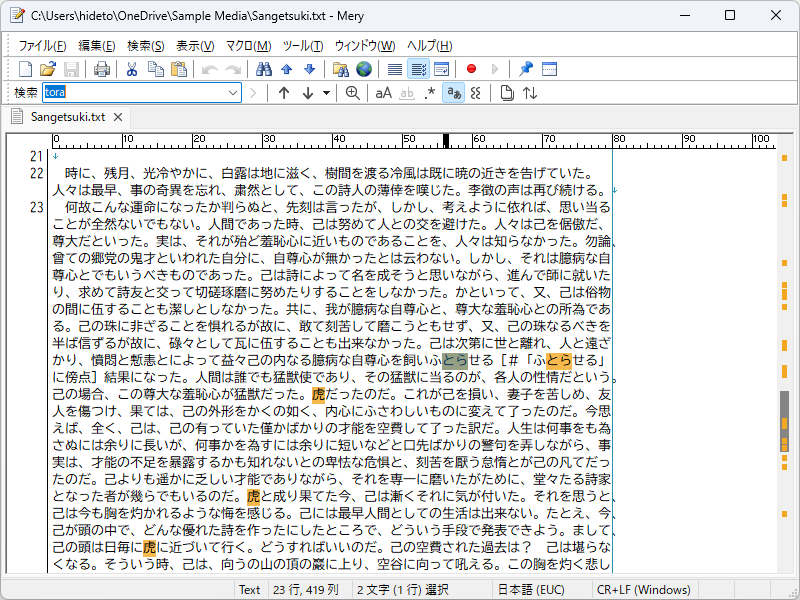This screenshot has height=600, width=800.
Task: Open the web browser globe icon
Action: (x=364, y=69)
